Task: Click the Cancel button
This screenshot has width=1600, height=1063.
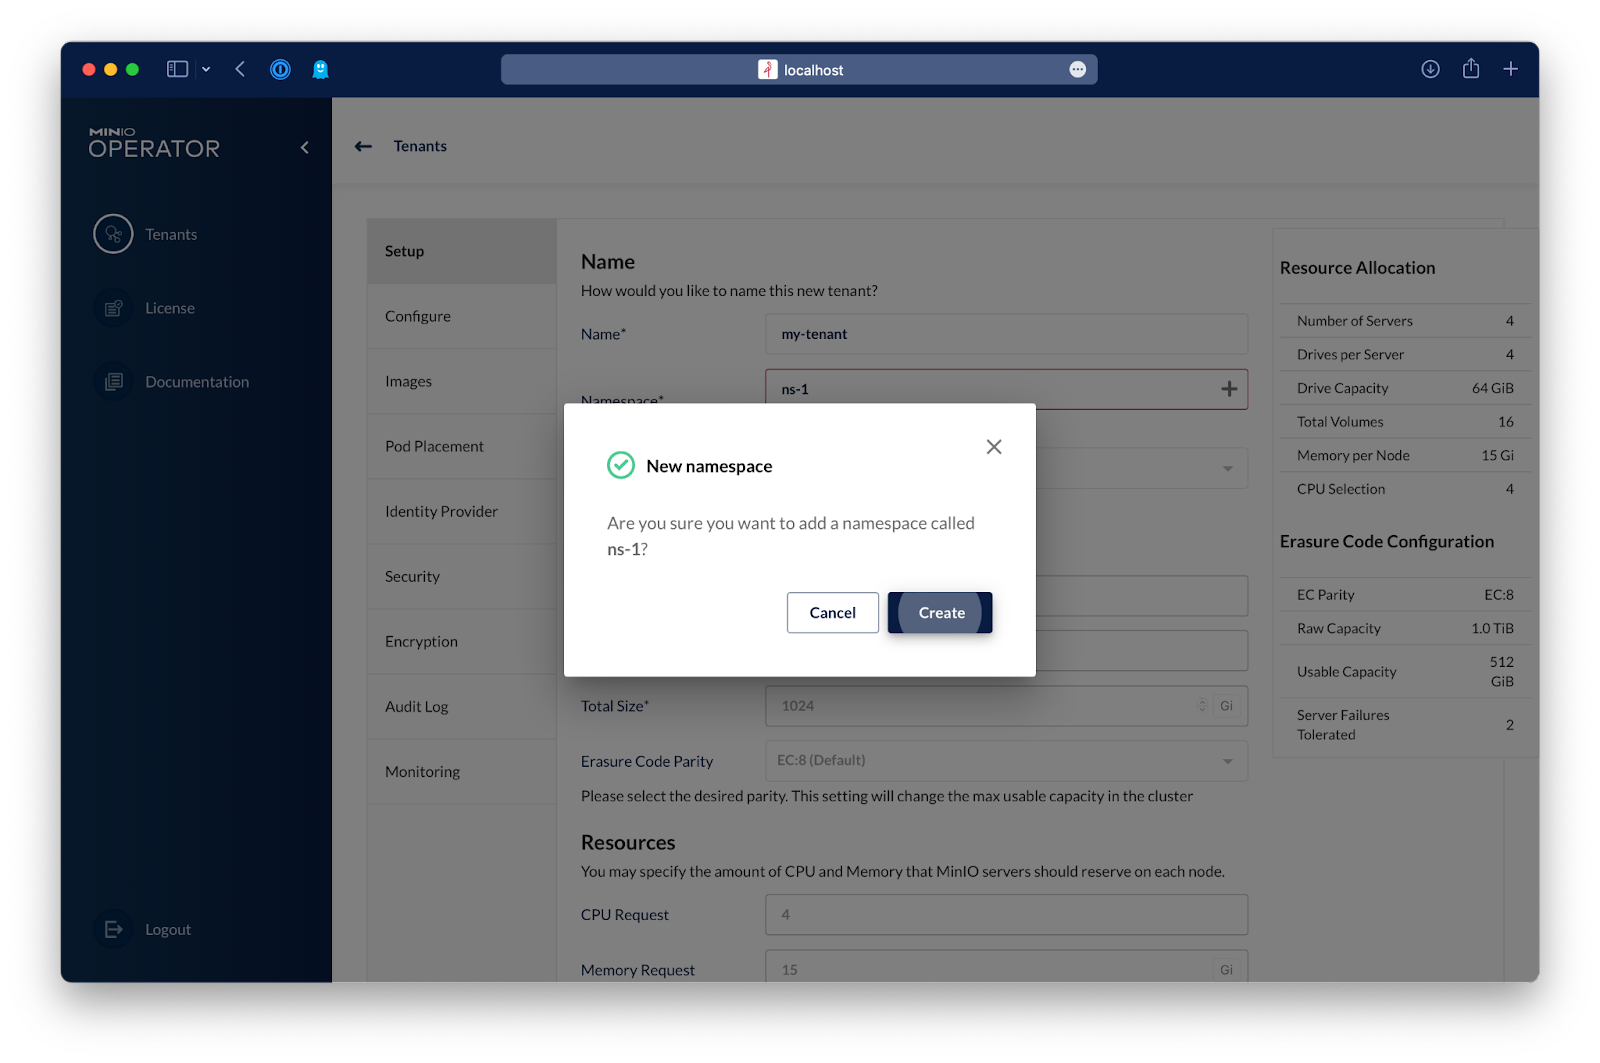Action: click(832, 613)
